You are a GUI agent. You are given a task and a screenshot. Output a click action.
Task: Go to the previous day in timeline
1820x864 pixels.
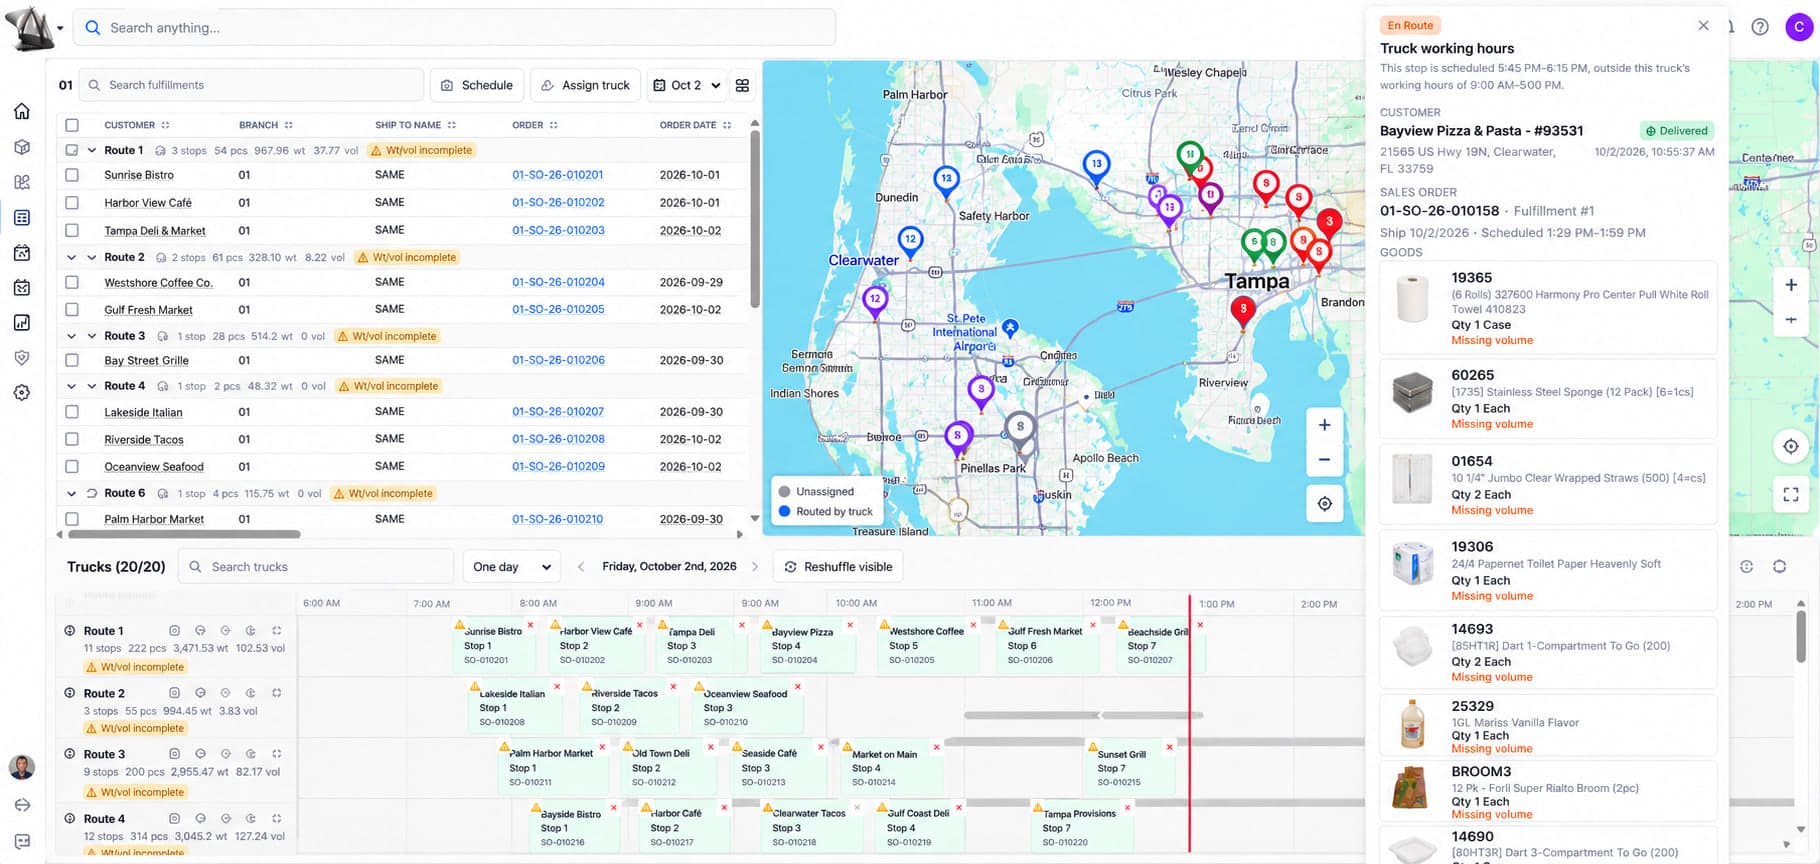pyautogui.click(x=581, y=567)
